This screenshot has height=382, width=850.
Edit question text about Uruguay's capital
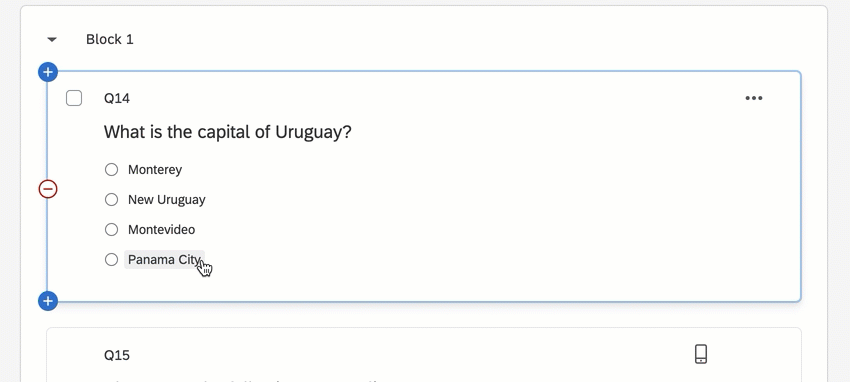click(228, 132)
